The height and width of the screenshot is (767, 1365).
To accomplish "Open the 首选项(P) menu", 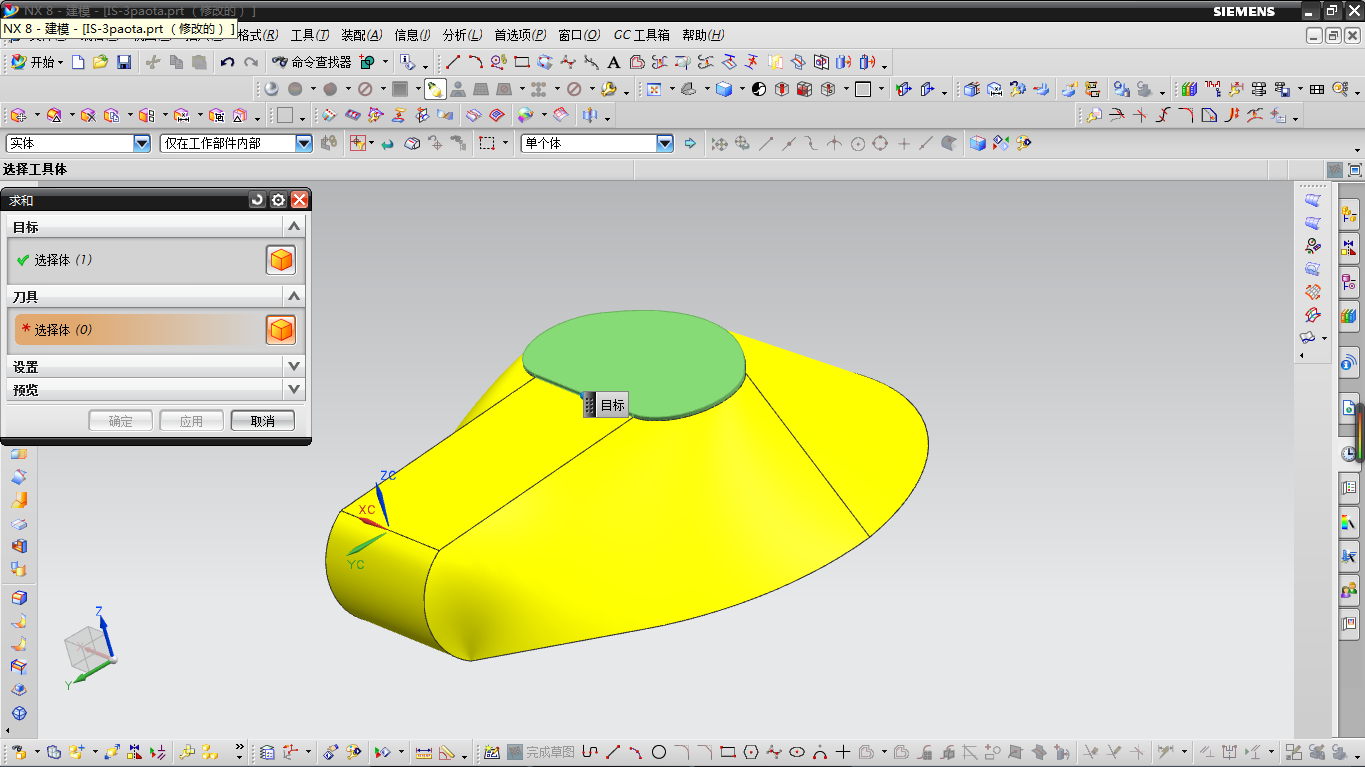I will [520, 35].
